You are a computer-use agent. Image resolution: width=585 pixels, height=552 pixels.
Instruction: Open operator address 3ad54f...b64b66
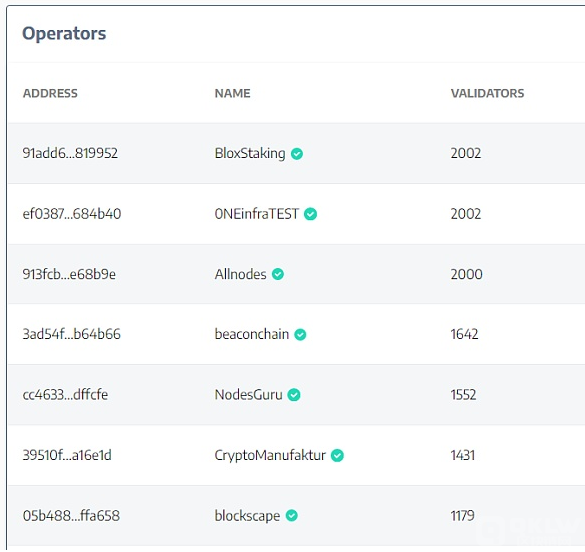coord(72,334)
